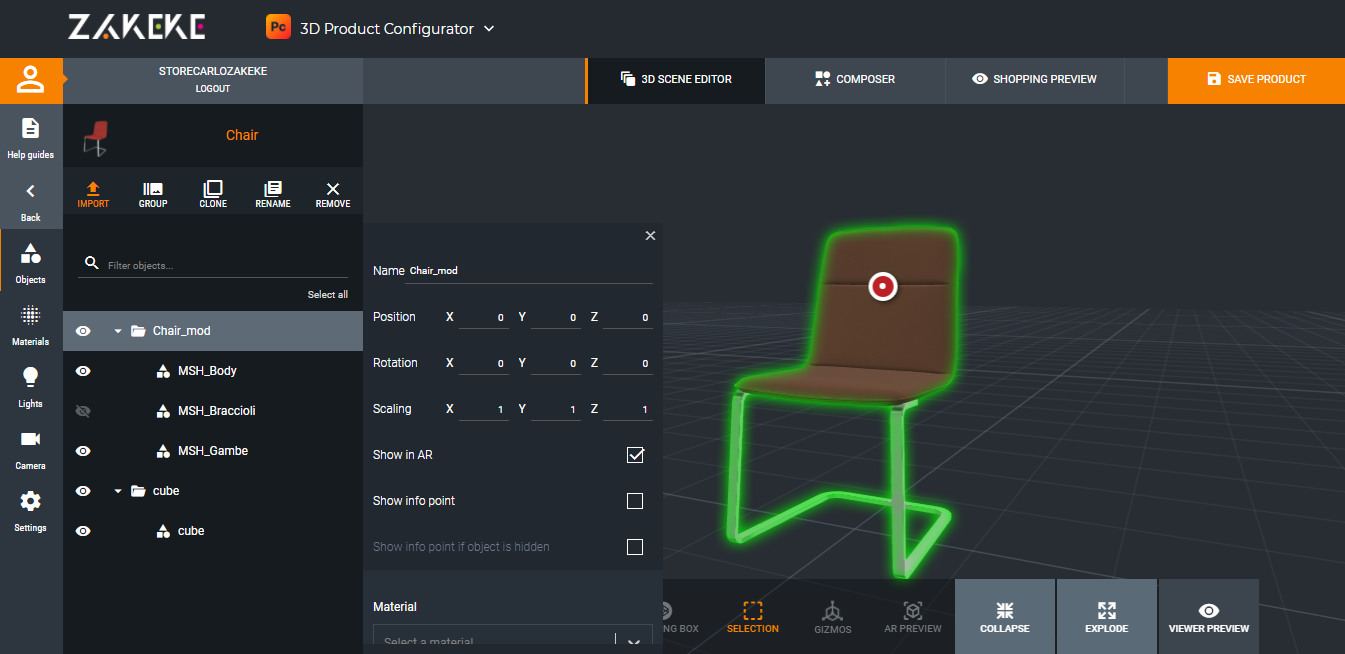The height and width of the screenshot is (654, 1345).
Task: Click the Save Product button
Action: [1255, 80]
